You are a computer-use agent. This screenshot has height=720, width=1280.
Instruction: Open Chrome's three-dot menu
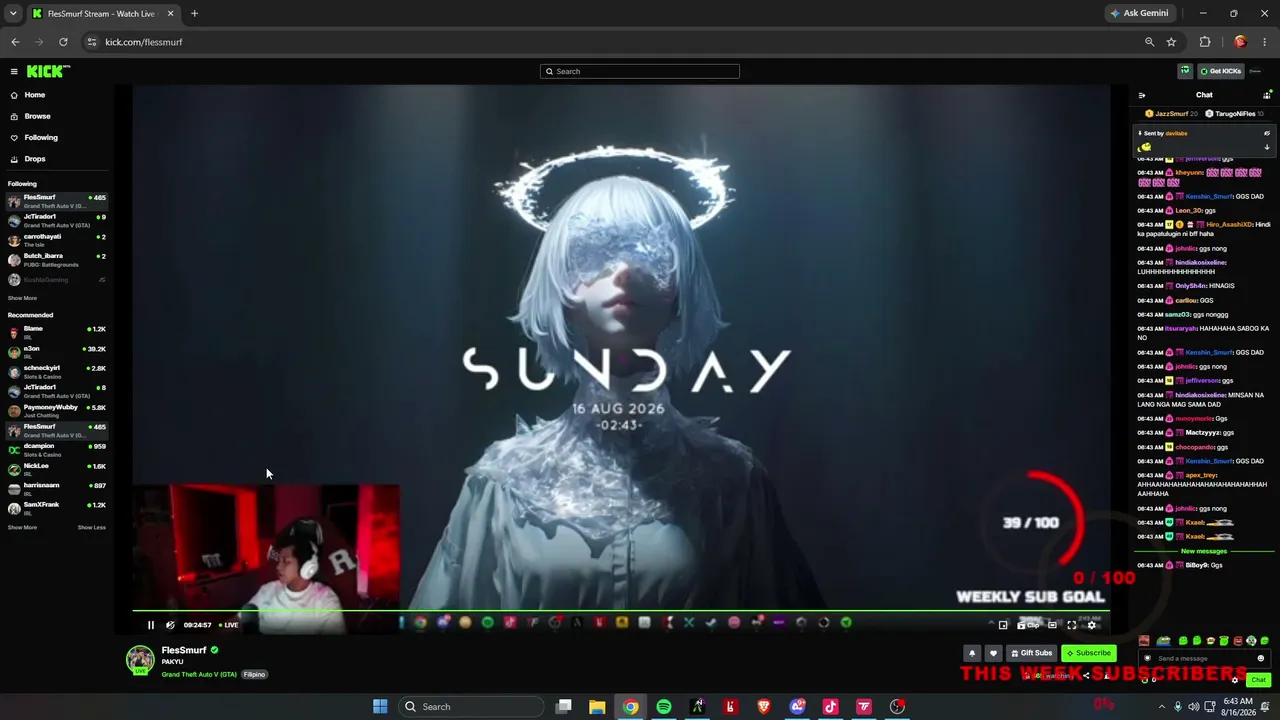[x=1265, y=42]
